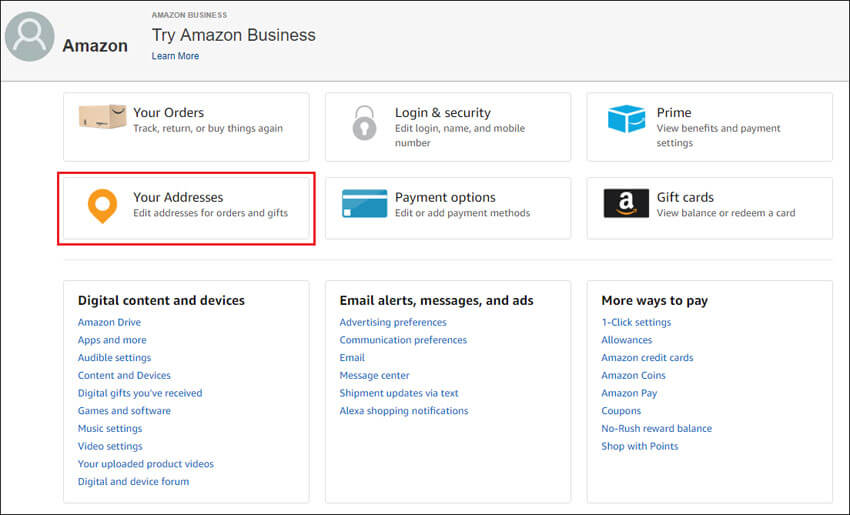The width and height of the screenshot is (850, 515).
Task: Open Shipment updates via text
Action: pyautogui.click(x=398, y=393)
